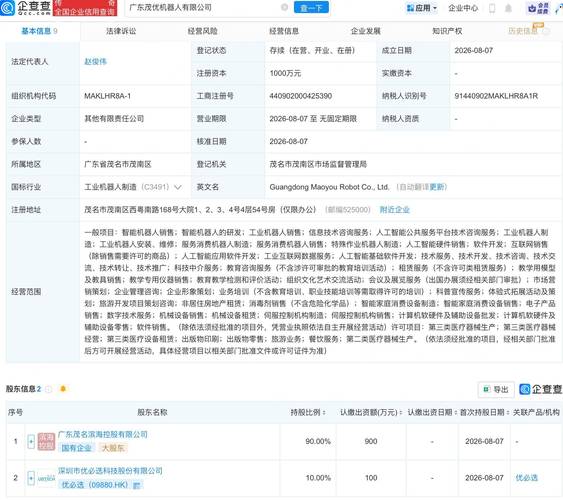
Task: Open 深圳市优必选科技股份有限公司 shareholder link
Action: 110,471
